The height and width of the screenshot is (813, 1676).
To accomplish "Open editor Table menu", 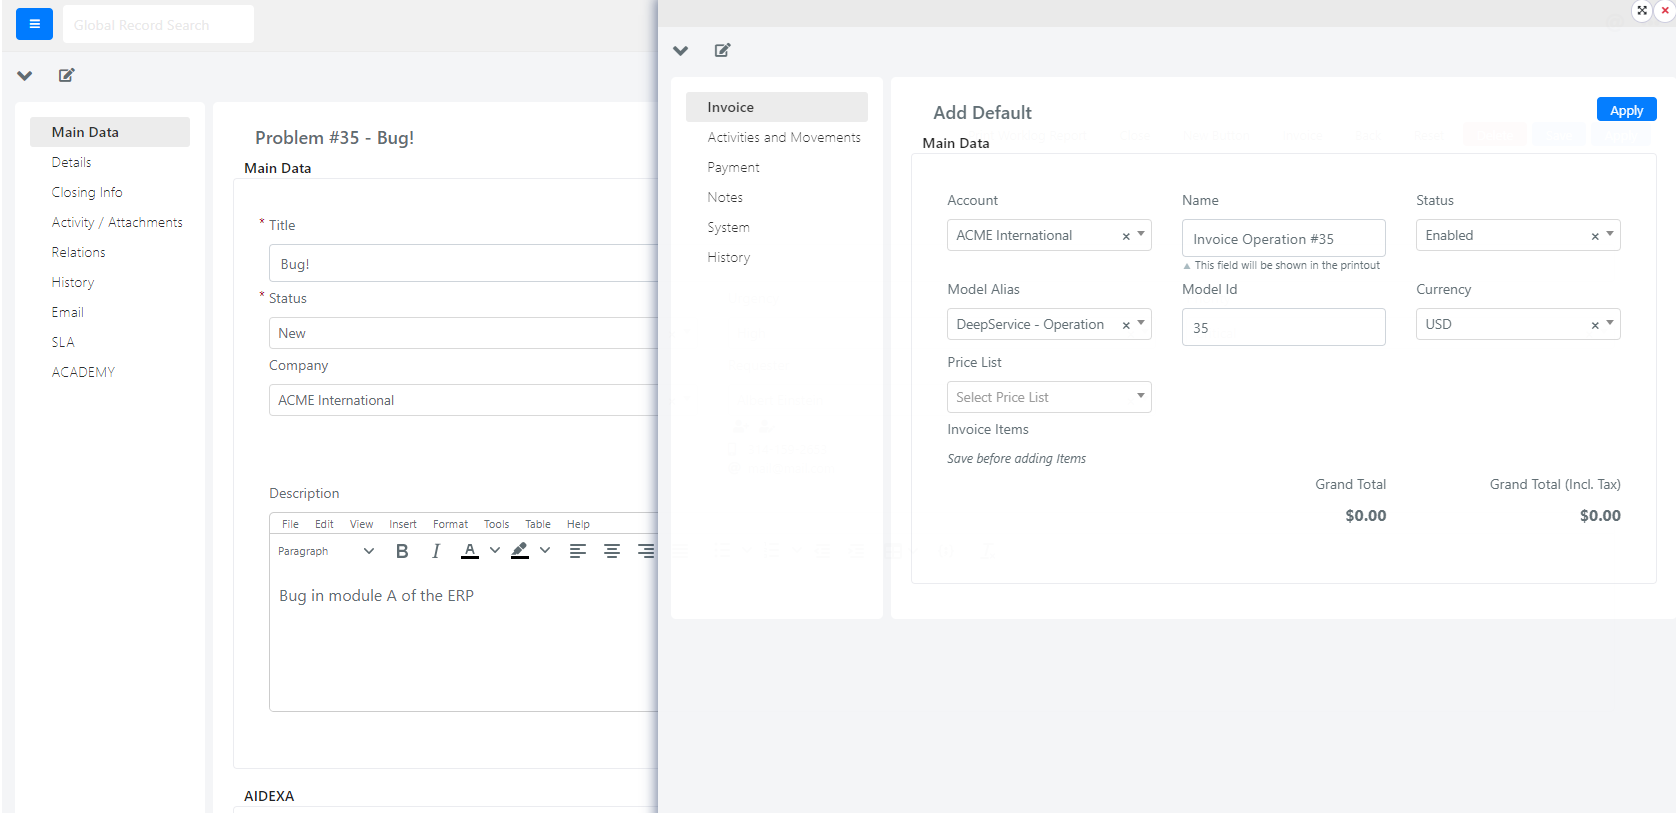I will click(538, 524).
